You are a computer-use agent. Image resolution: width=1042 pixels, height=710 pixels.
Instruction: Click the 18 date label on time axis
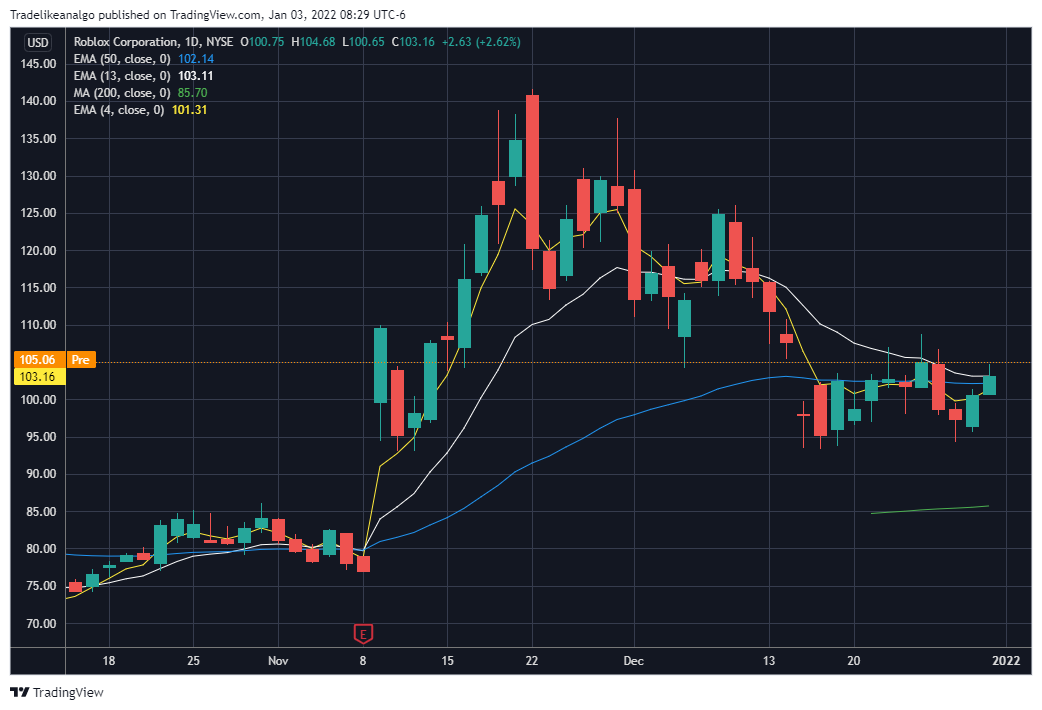(108, 661)
